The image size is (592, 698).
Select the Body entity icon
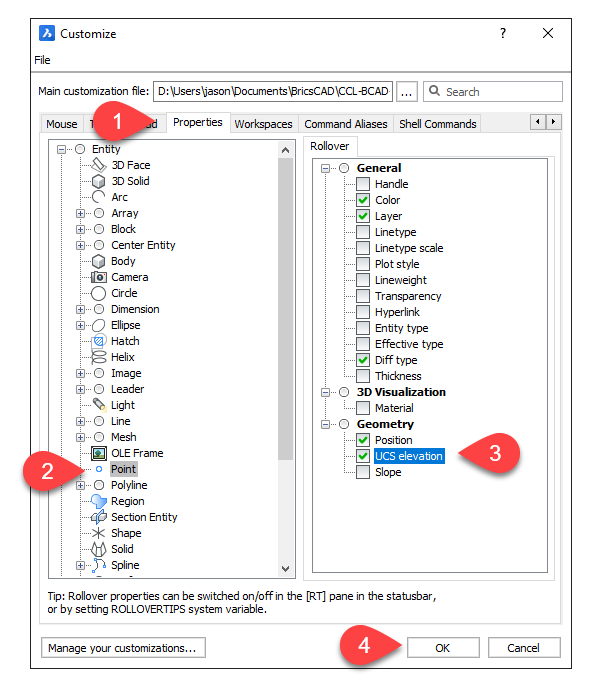[x=98, y=261]
